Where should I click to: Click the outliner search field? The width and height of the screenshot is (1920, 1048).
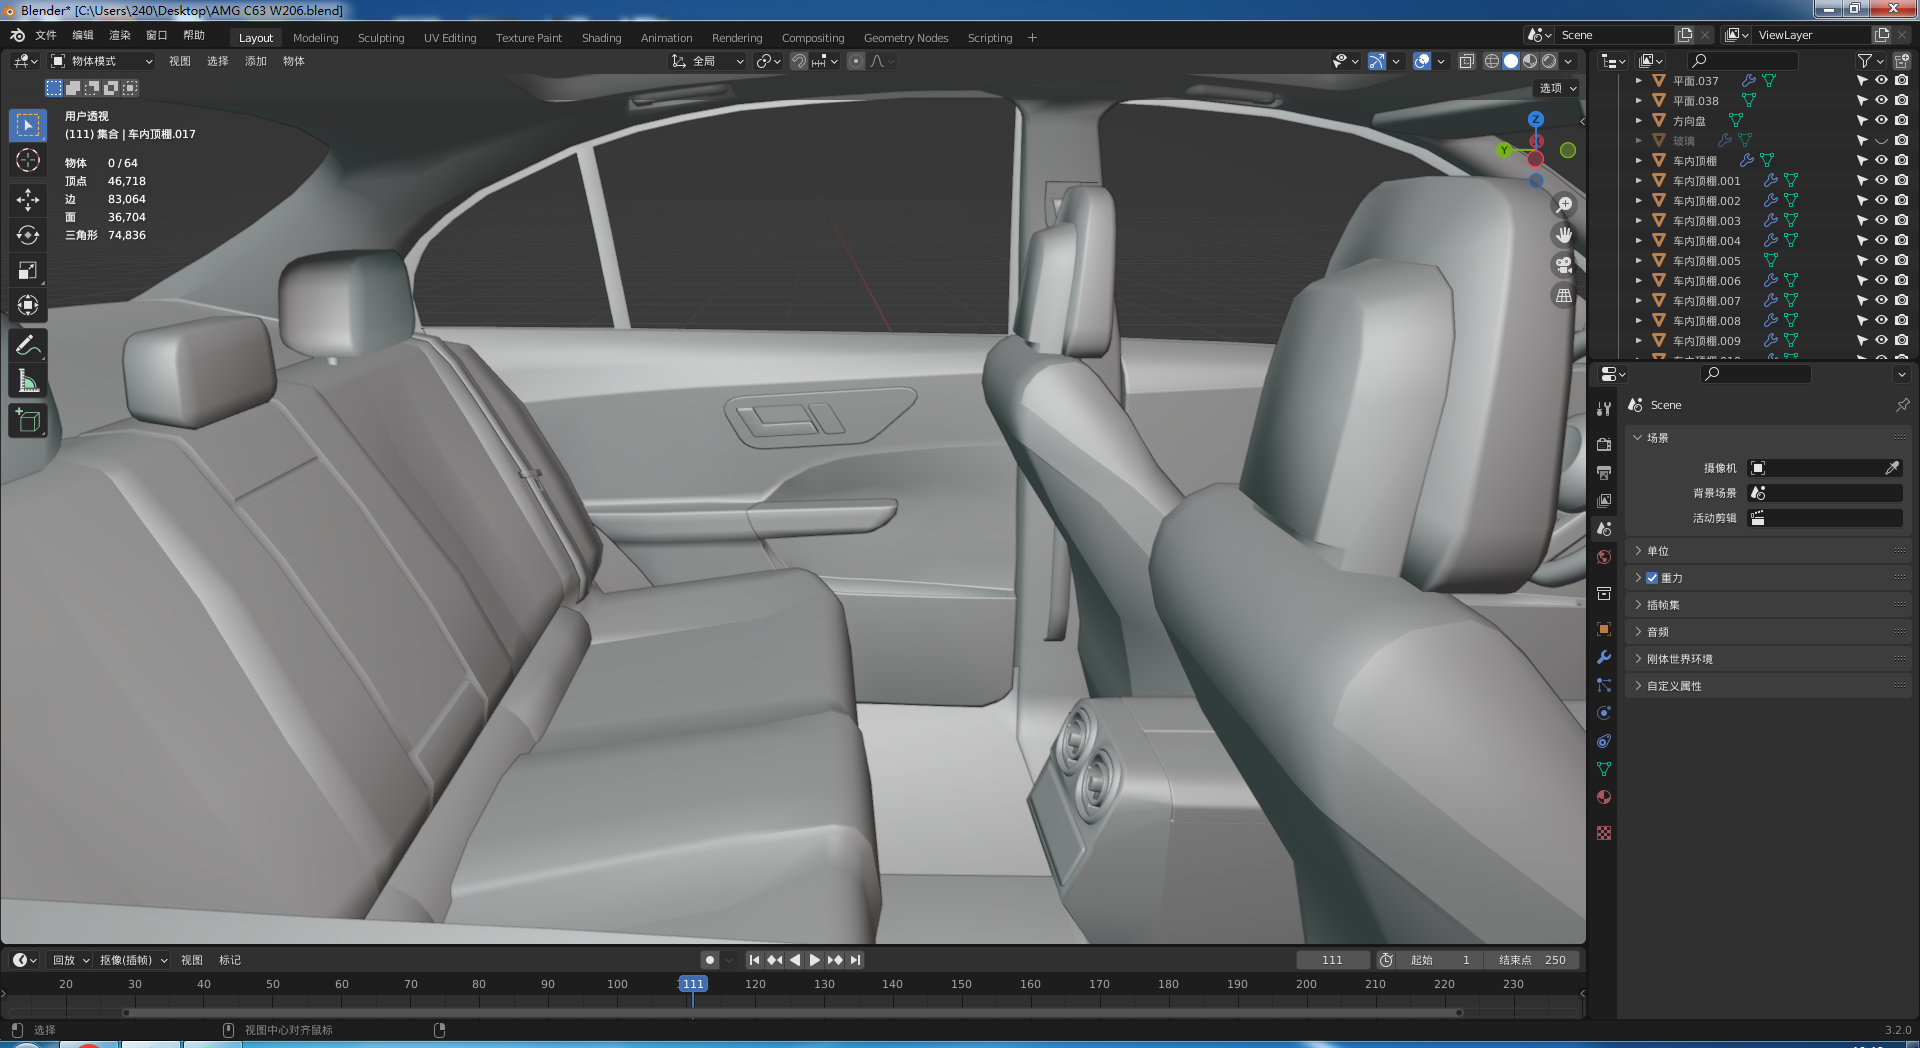pyautogui.click(x=1742, y=61)
